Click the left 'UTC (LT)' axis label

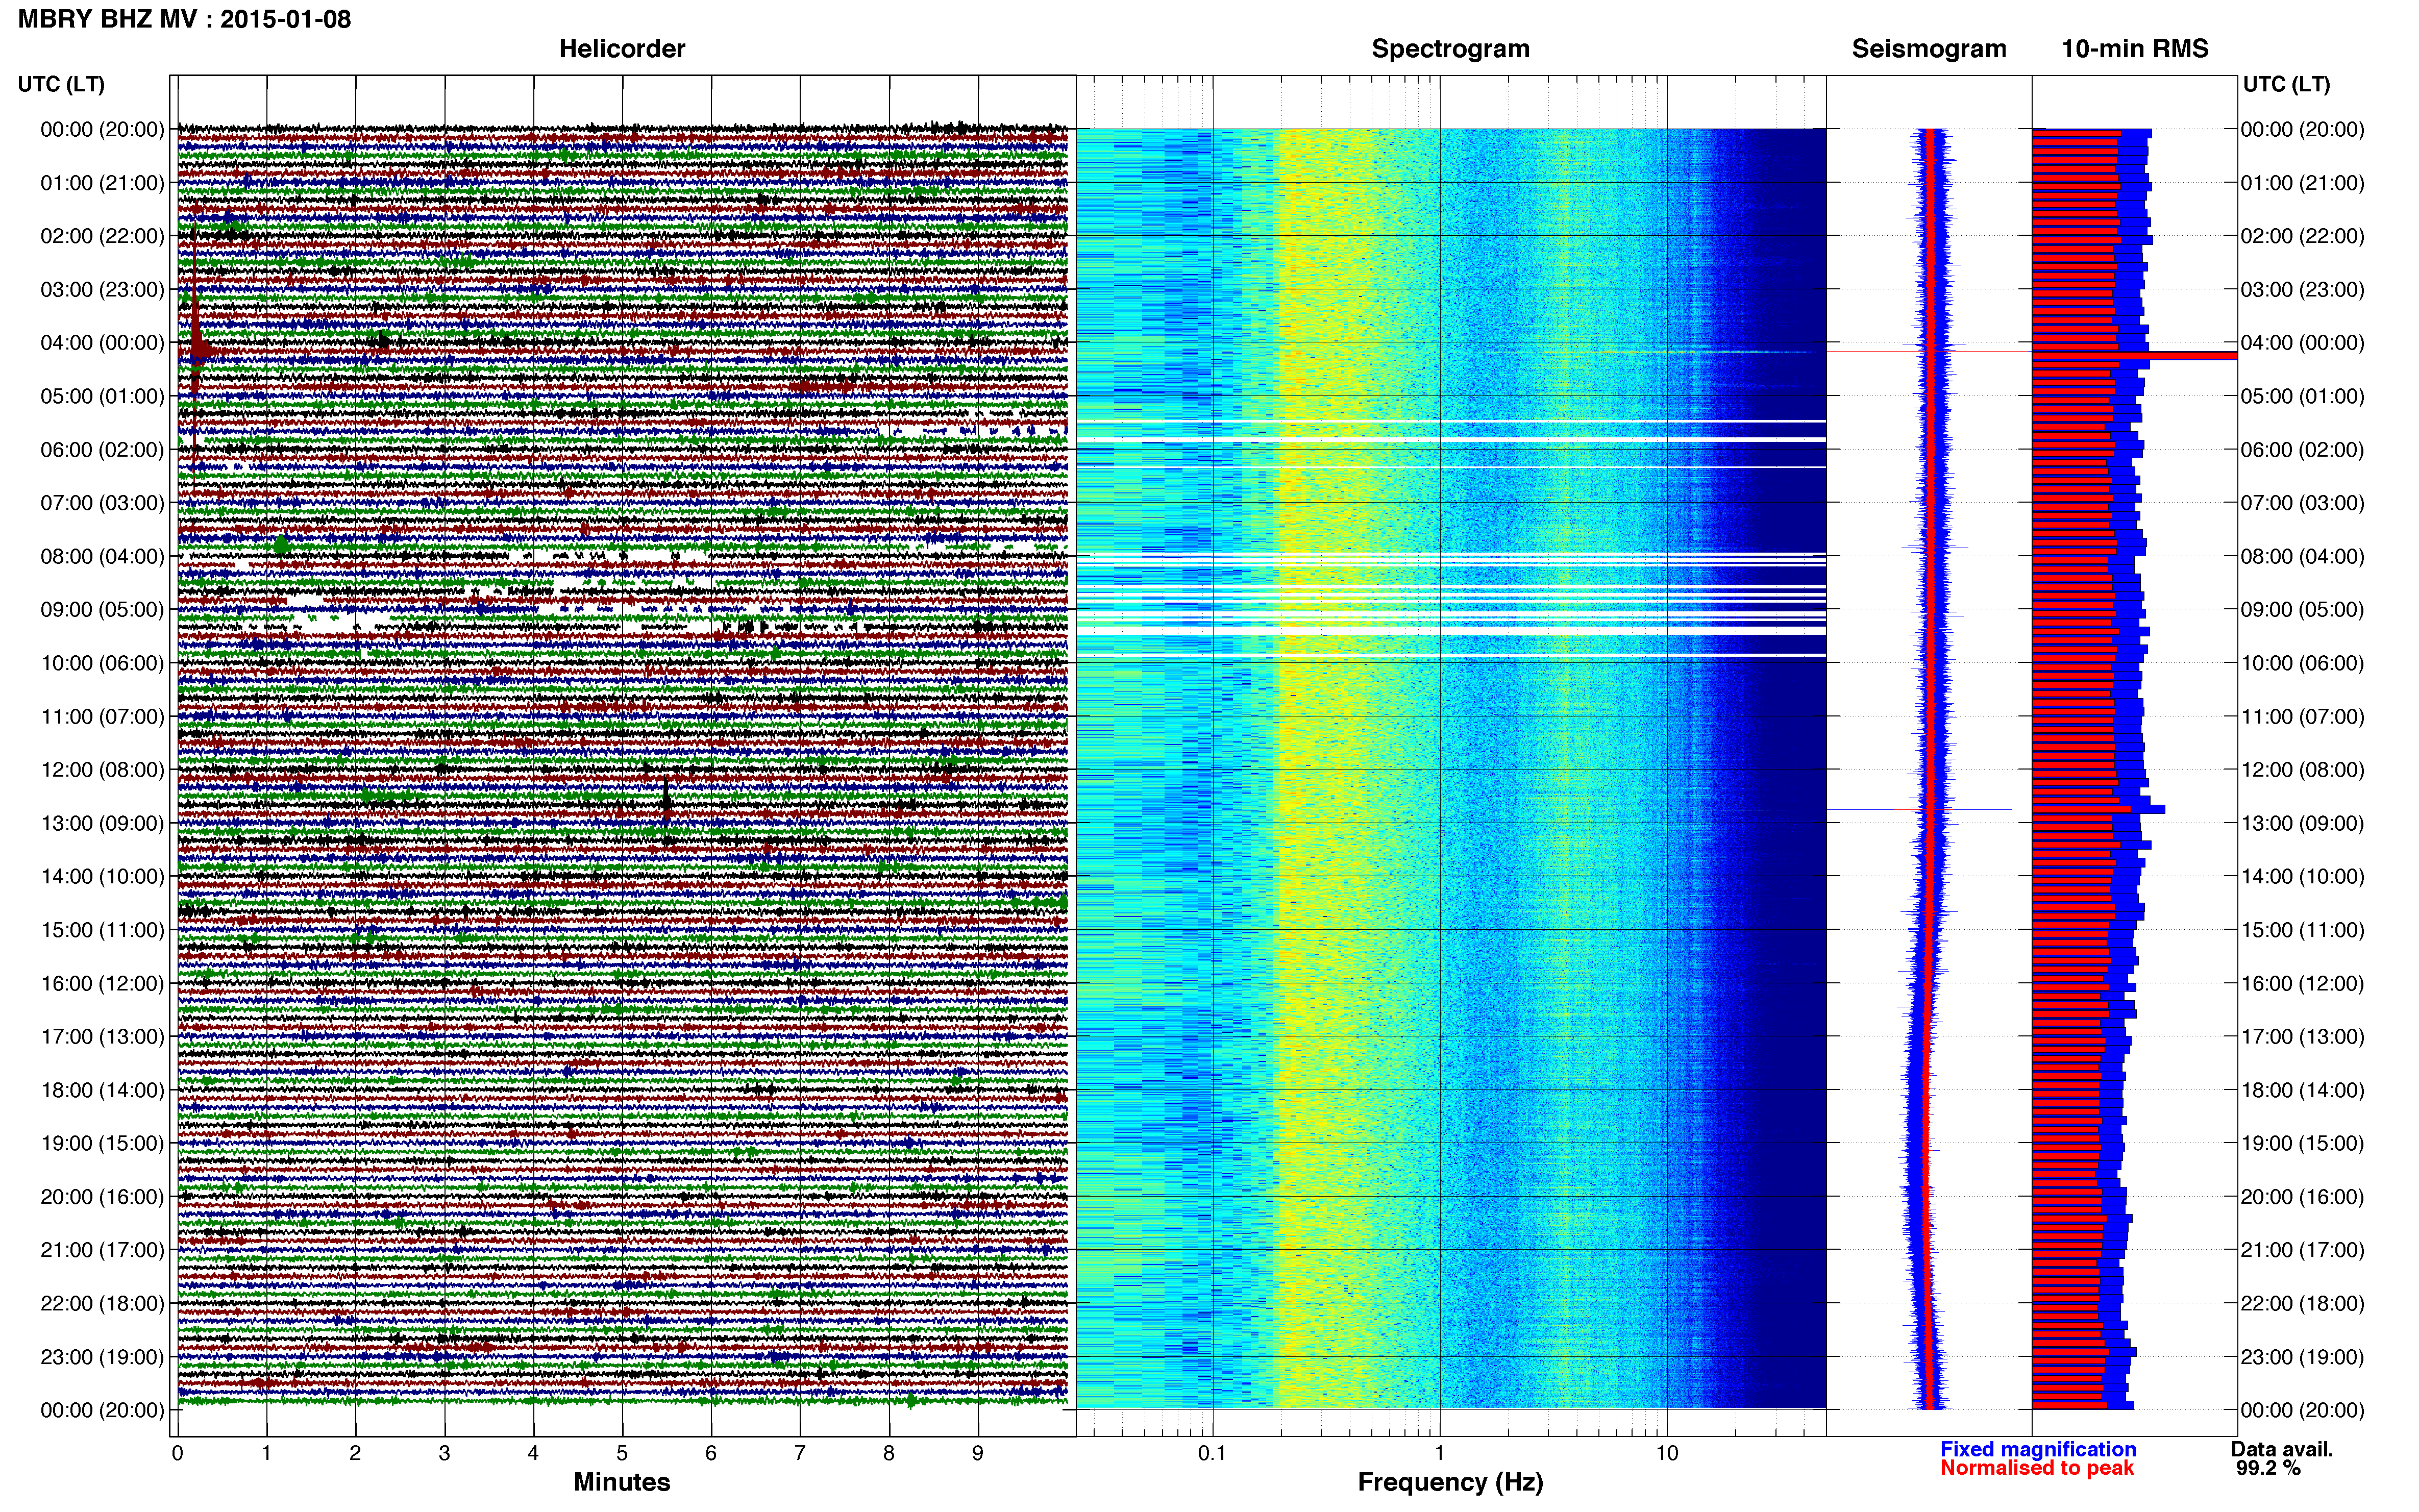point(61,84)
